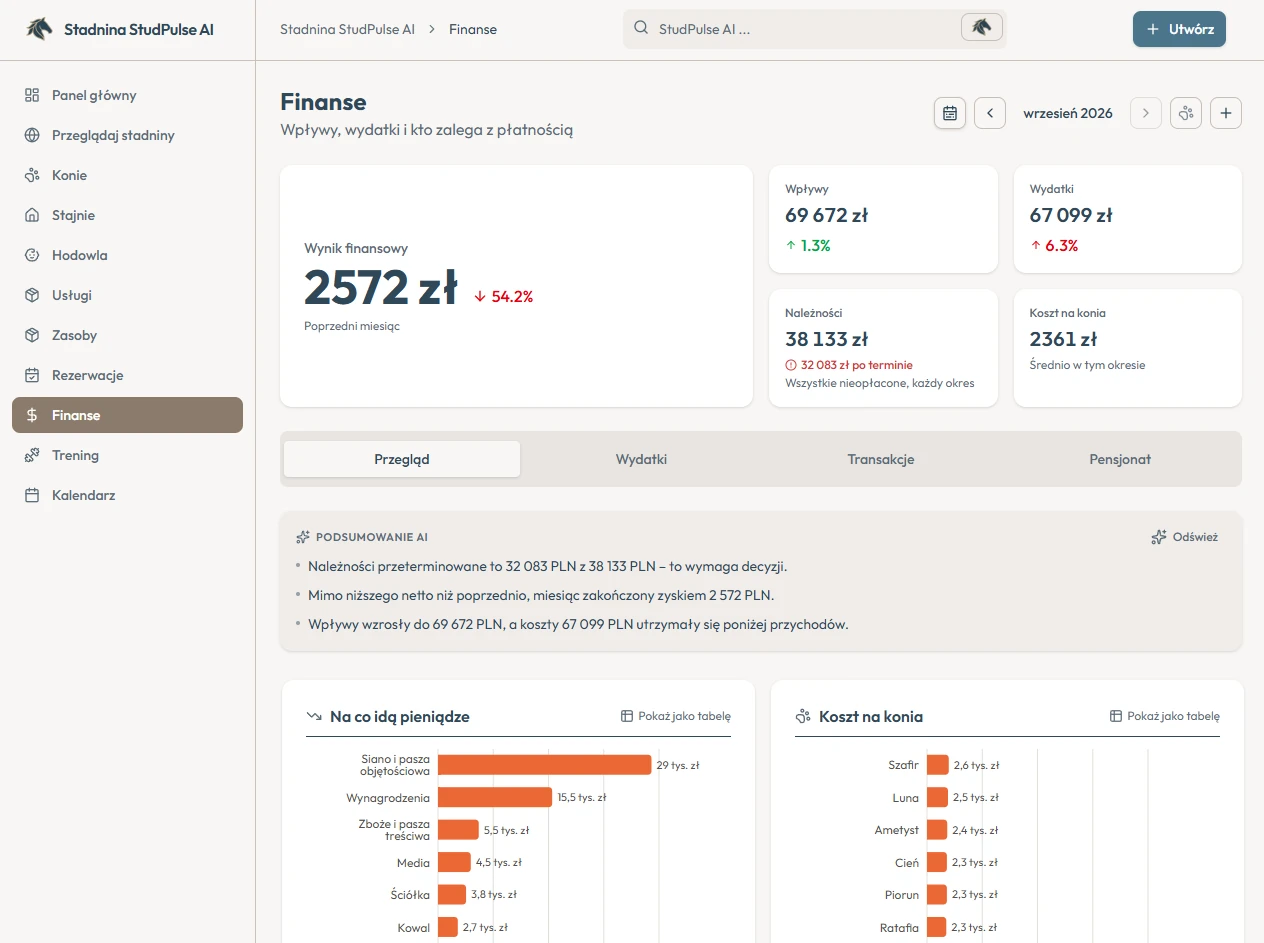Click the first AI summary line about Należności przeterminowane
The image size is (1264, 943).
point(548,566)
